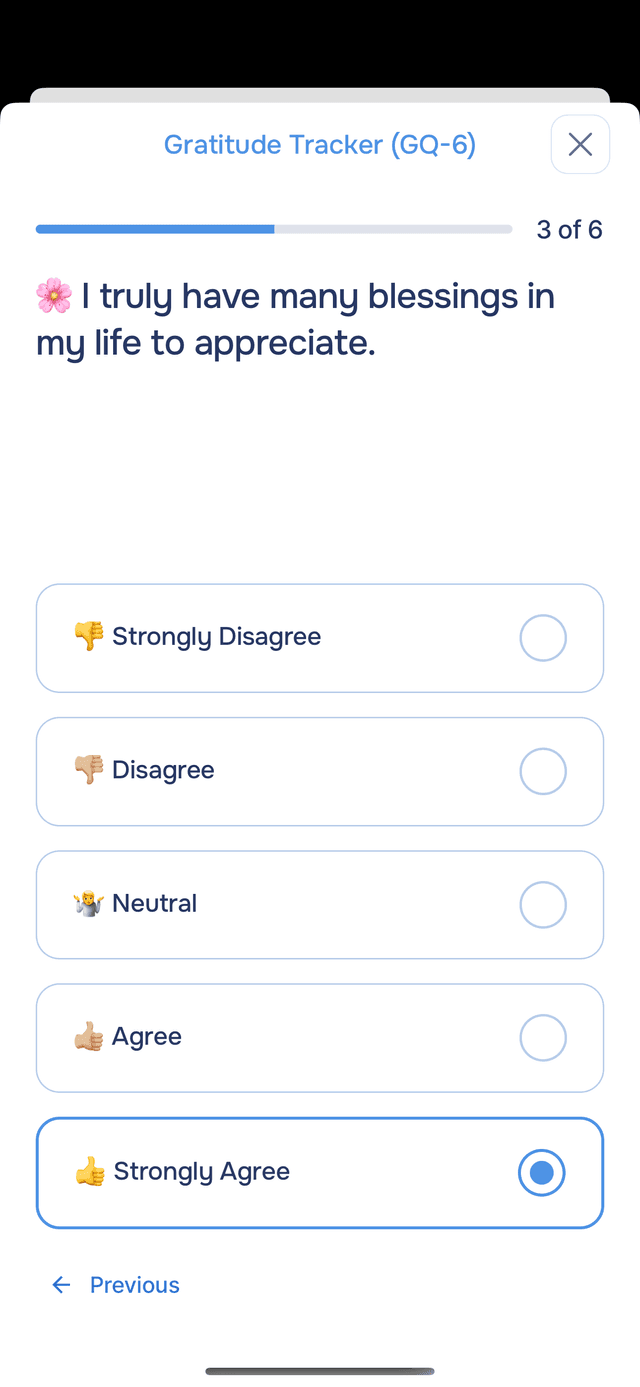Click the Gratitude Tracker (GQ-6) title
Image resolution: width=640 pixels, height=1387 pixels.
[320, 145]
